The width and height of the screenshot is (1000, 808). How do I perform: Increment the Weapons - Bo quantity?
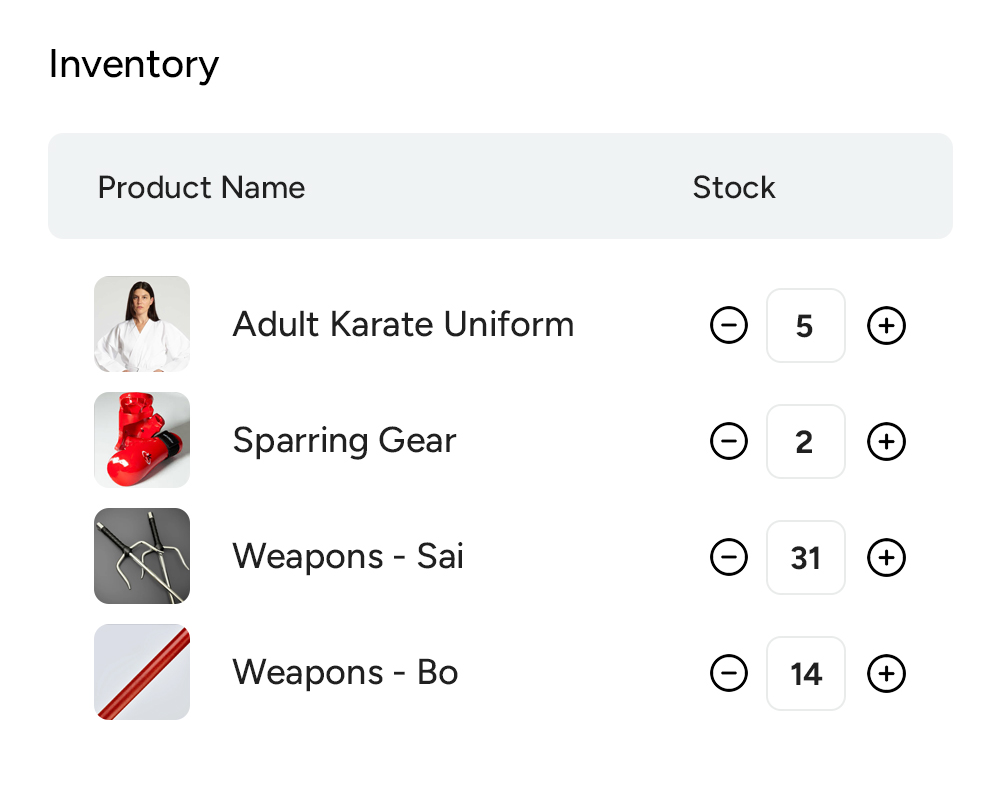tap(886, 673)
